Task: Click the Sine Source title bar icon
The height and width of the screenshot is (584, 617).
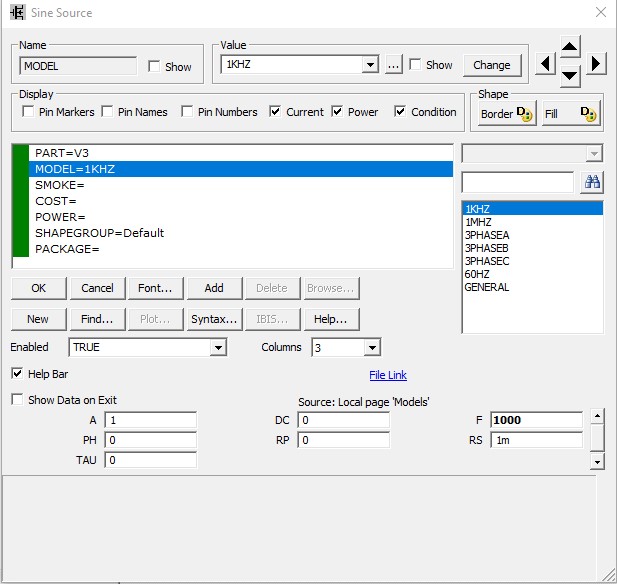Action: [x=16, y=12]
